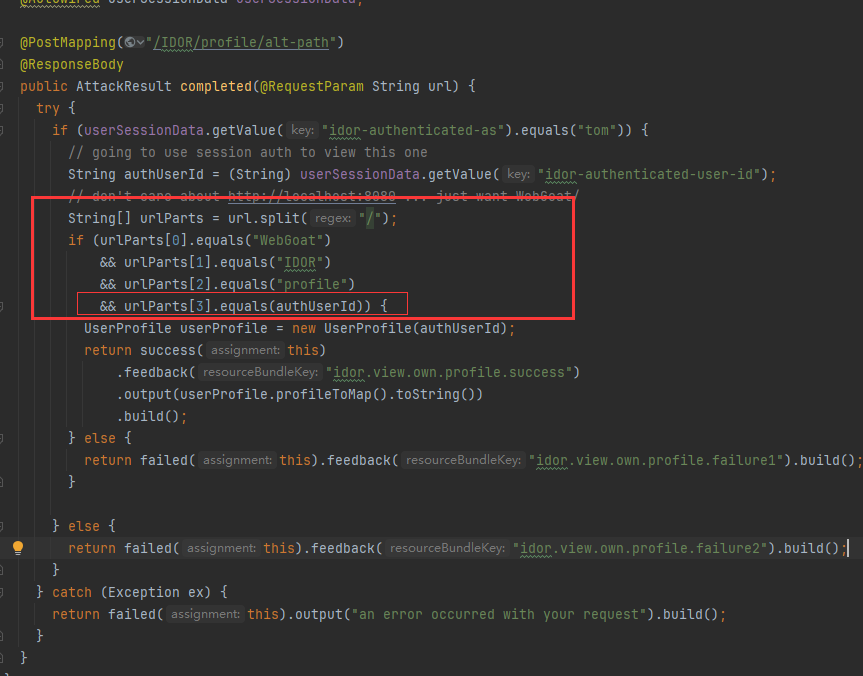Click the "WebGoat" string literal
The image size is (863, 676).
tap(288, 241)
